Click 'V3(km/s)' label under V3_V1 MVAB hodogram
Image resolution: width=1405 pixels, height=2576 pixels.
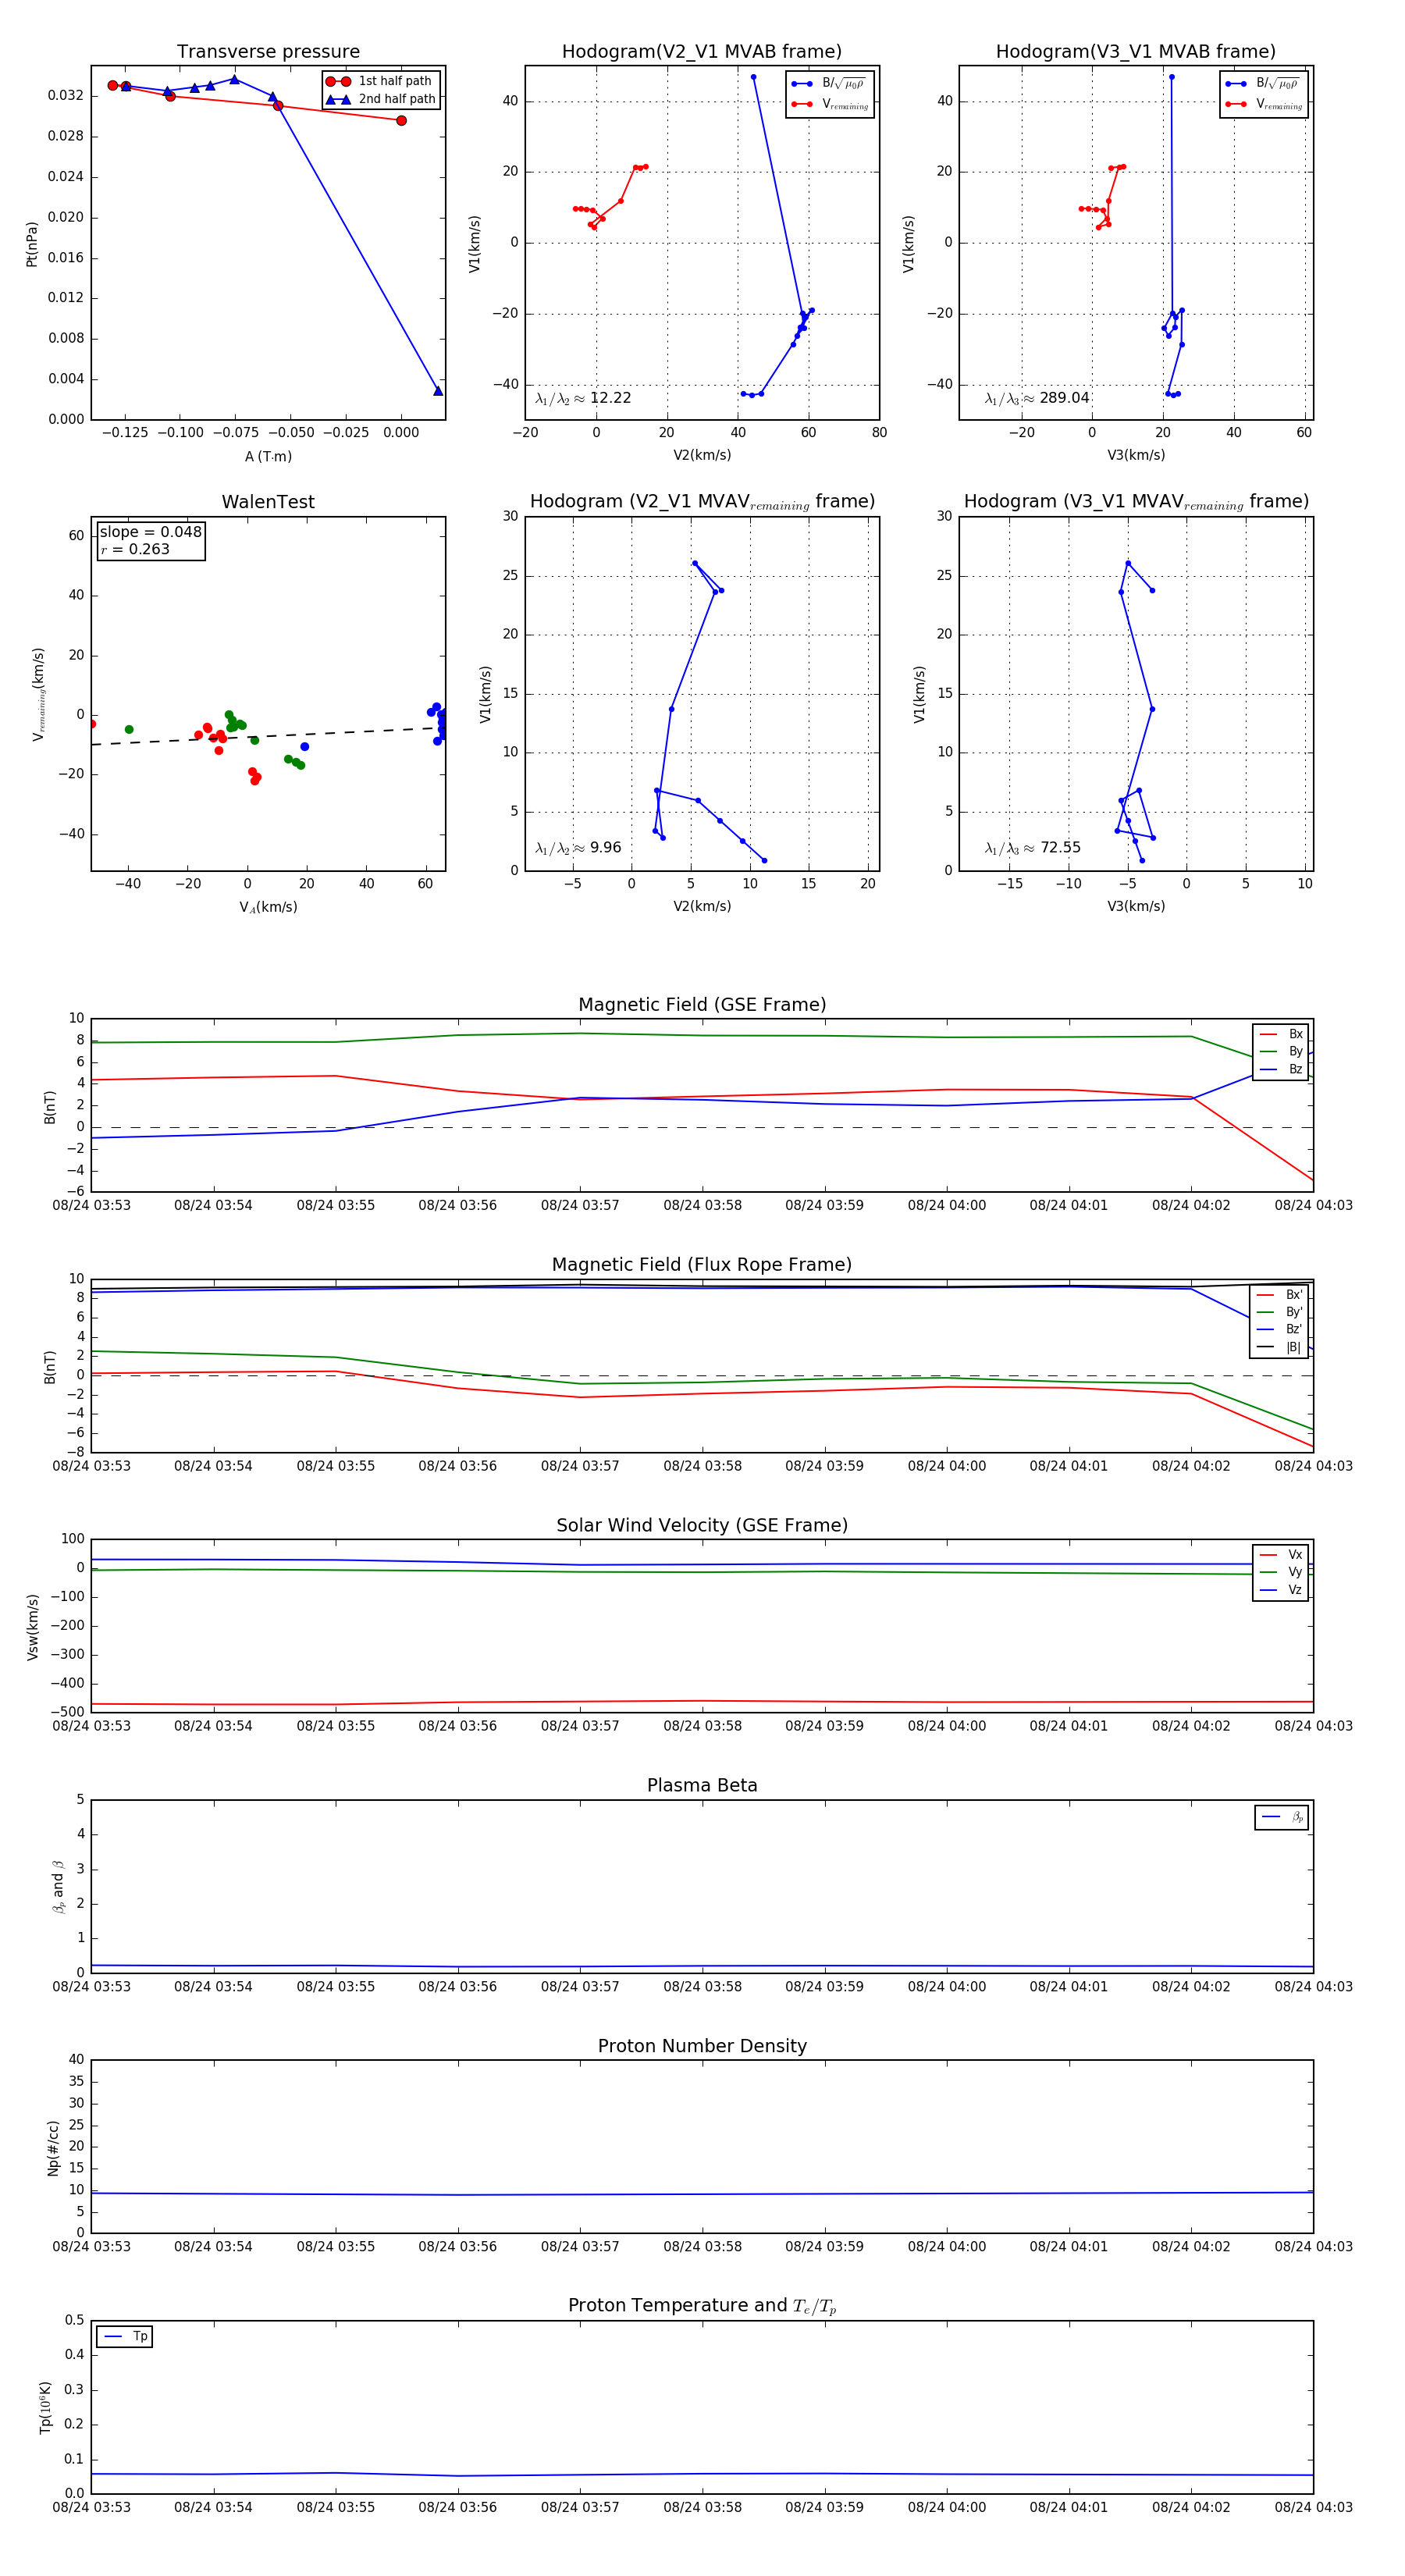[x=1136, y=456]
